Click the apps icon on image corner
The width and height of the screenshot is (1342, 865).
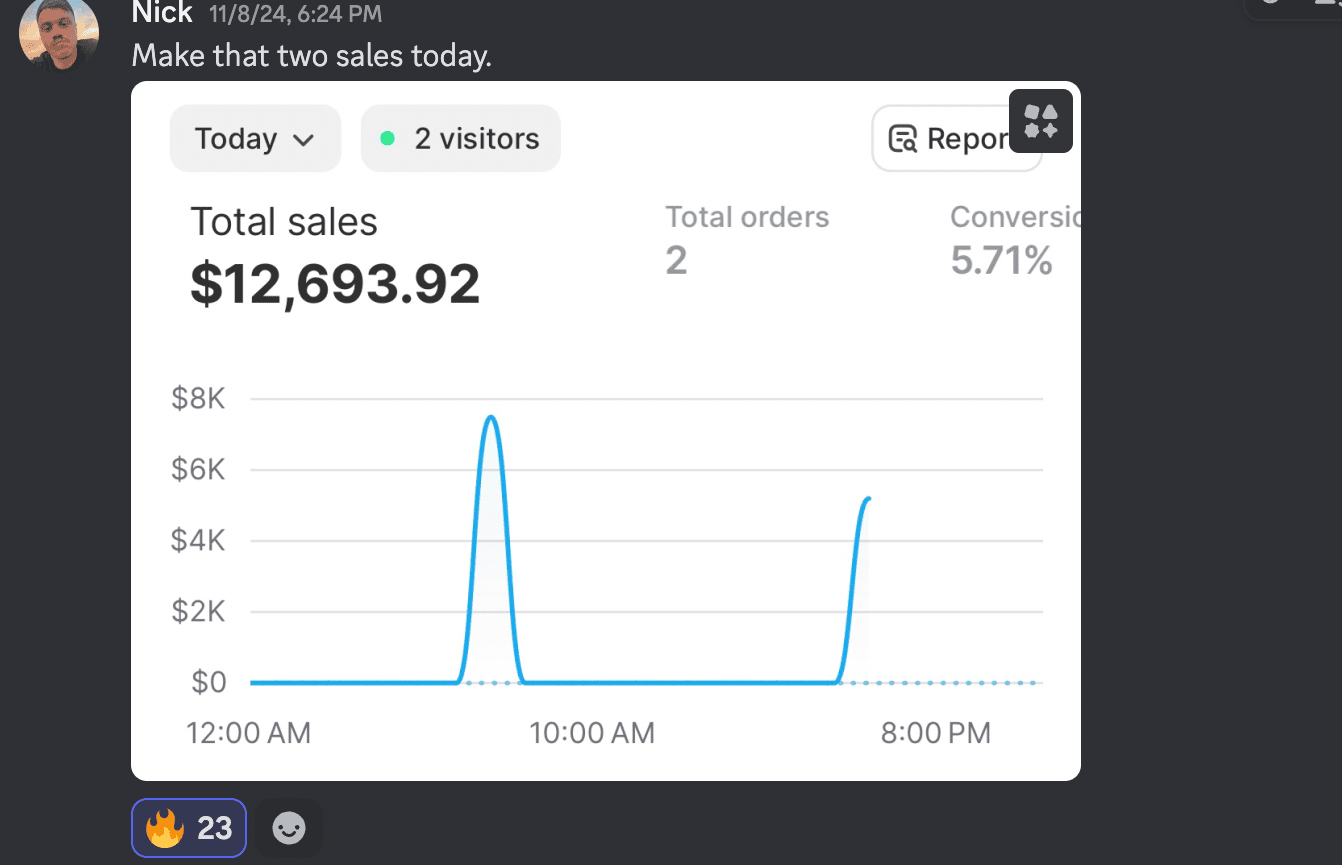coord(1041,121)
